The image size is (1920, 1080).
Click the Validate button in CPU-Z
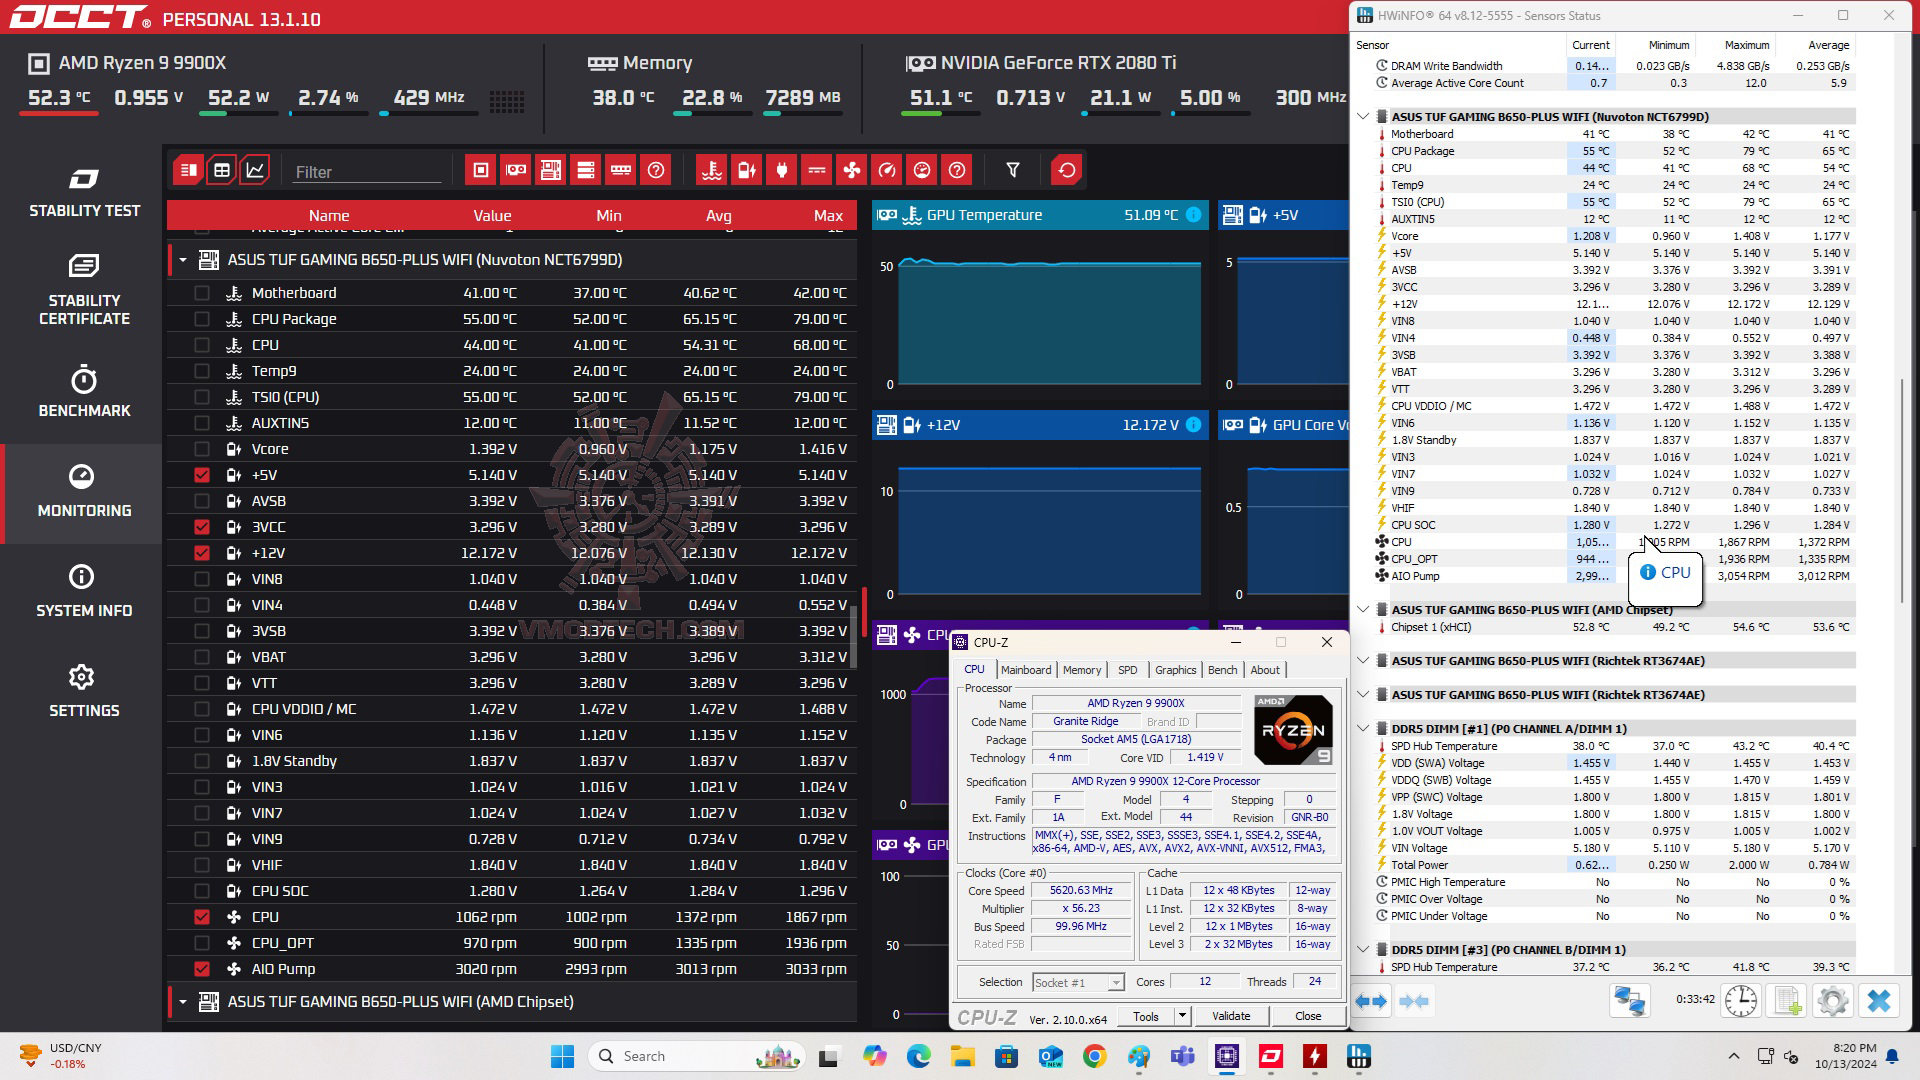coord(1230,1016)
